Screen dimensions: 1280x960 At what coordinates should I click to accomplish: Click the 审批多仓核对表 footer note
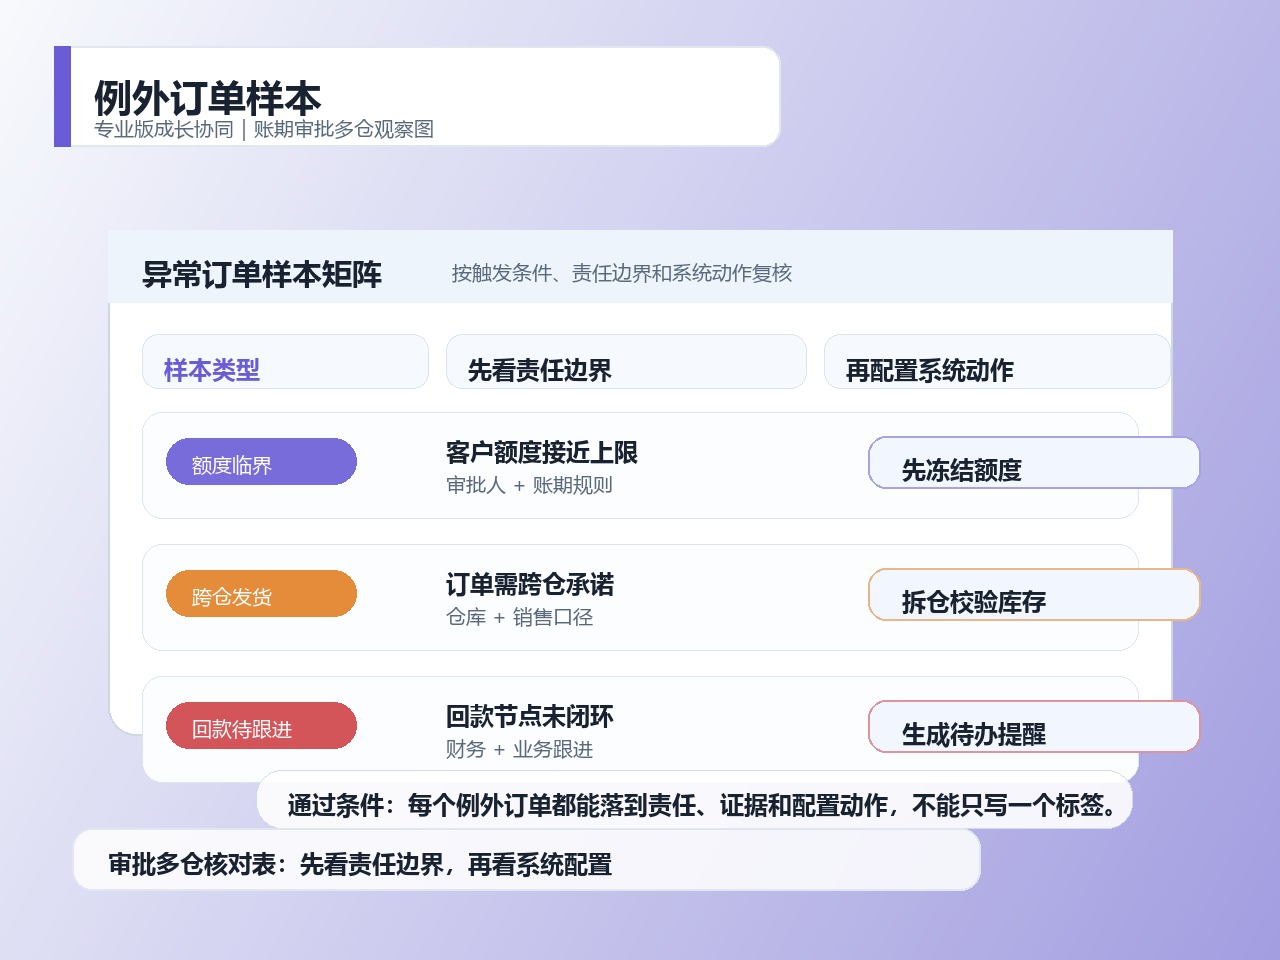point(527,859)
